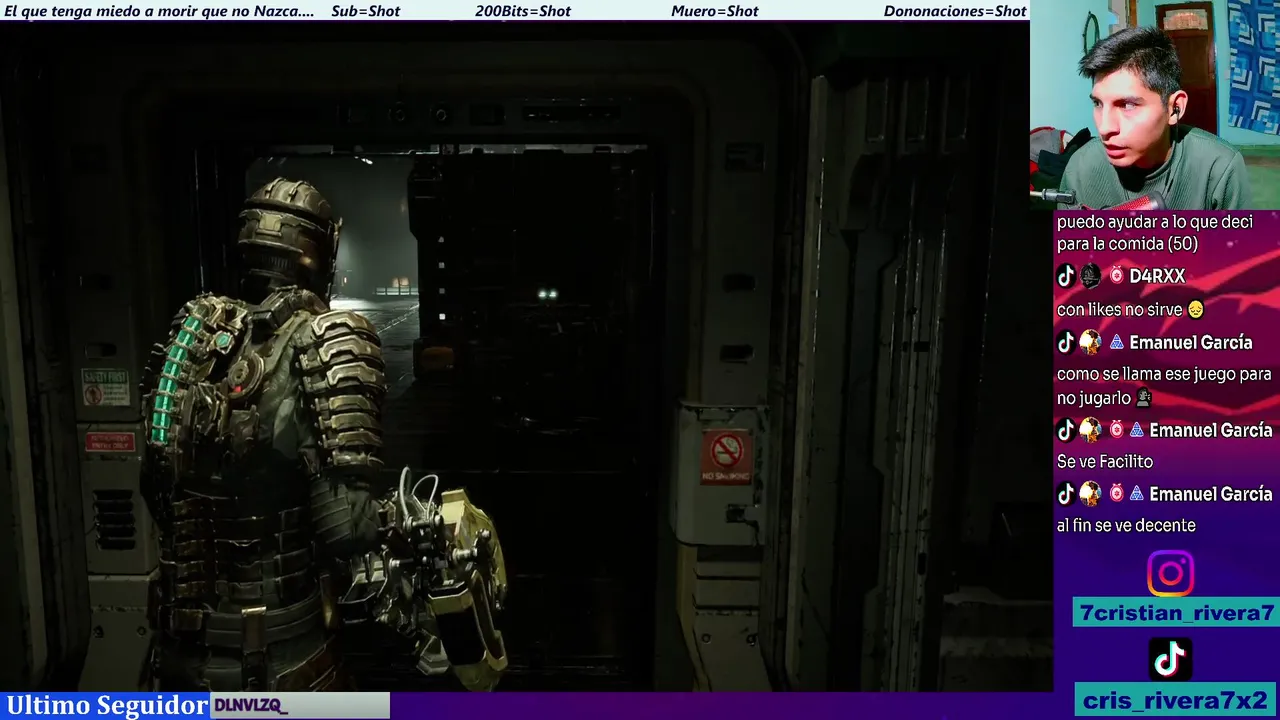Click the glowing eyes in the dark doorway

point(547,294)
